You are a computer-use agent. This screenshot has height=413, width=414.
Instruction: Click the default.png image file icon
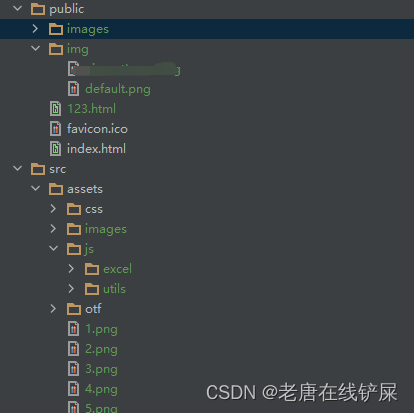pyautogui.click(x=74, y=89)
